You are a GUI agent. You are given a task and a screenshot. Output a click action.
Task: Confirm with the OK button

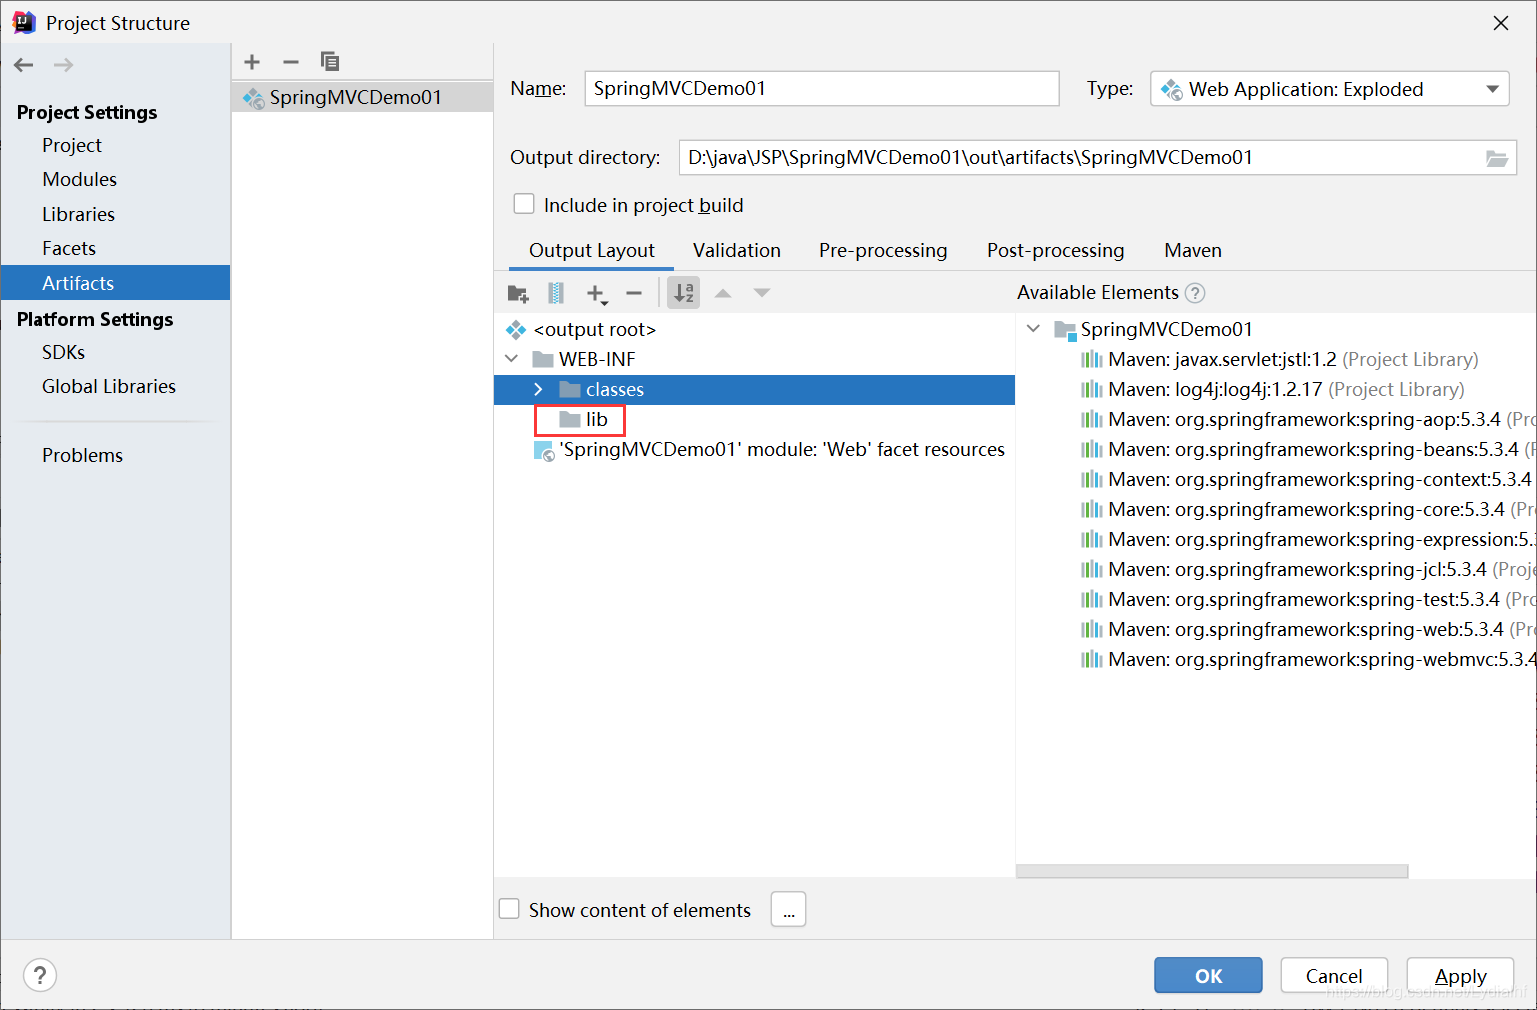click(x=1208, y=975)
